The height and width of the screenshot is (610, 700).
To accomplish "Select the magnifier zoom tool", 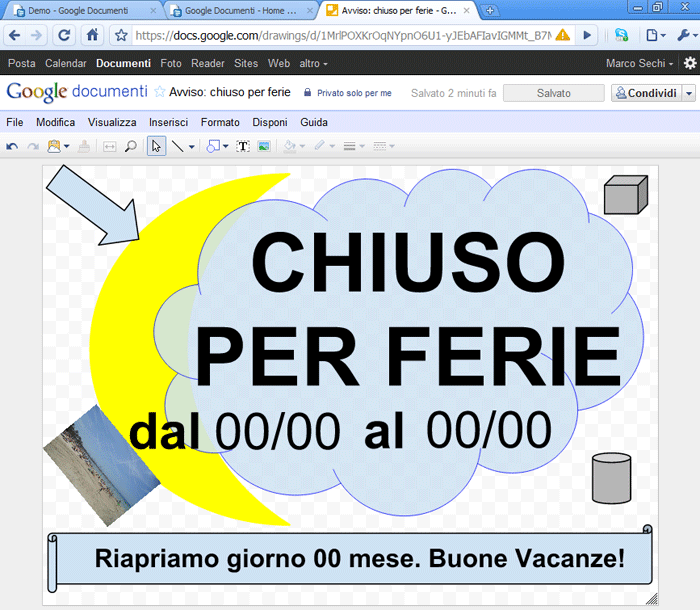I will [x=131, y=146].
